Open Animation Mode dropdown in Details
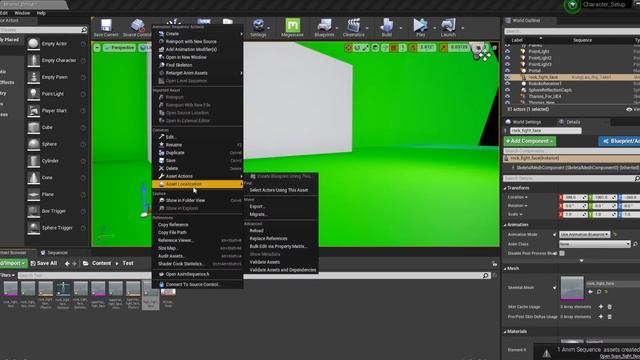640x360 pixels. pyautogui.click(x=584, y=234)
